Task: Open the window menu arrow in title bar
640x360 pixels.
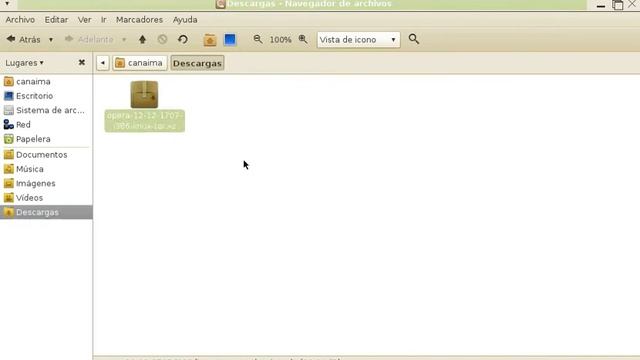Action: [x=7, y=4]
